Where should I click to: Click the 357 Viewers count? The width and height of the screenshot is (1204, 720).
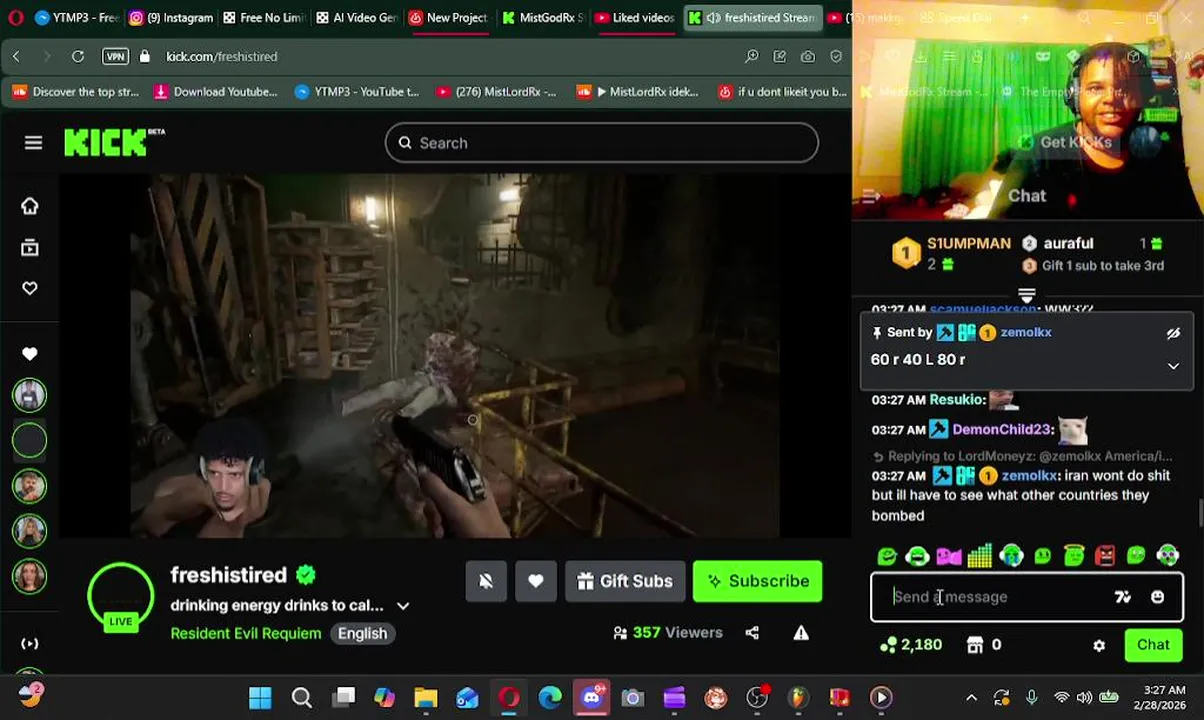coord(667,633)
